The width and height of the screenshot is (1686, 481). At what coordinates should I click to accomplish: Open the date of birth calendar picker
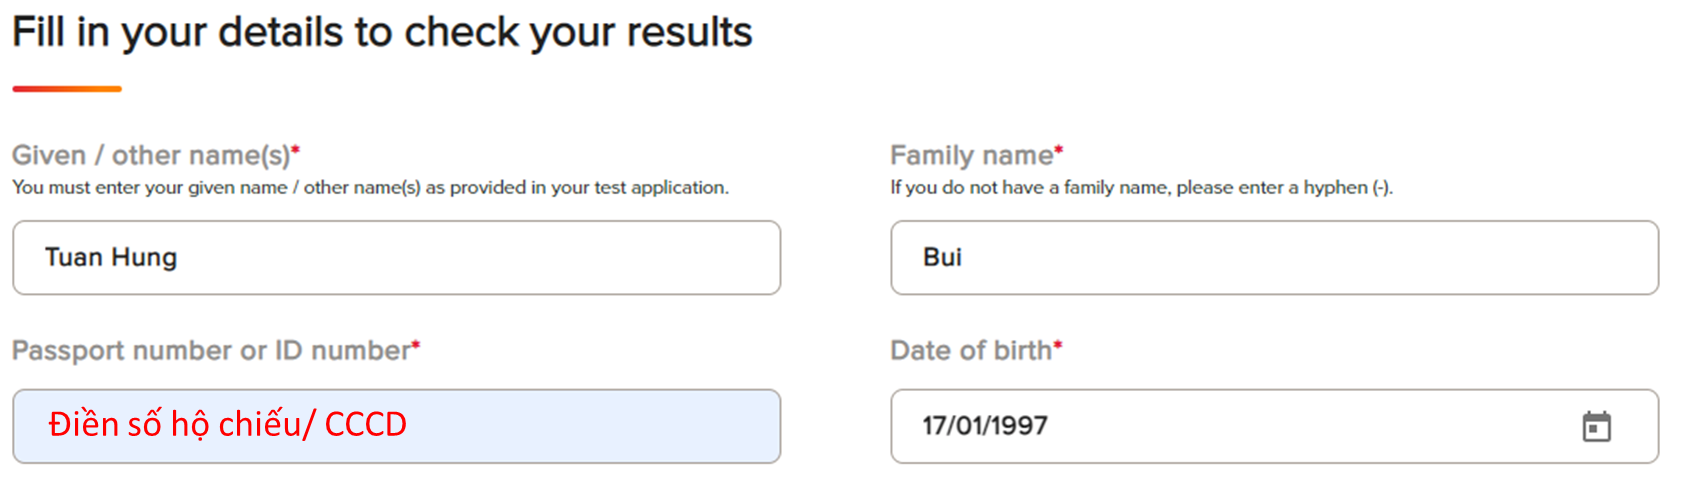1596,426
